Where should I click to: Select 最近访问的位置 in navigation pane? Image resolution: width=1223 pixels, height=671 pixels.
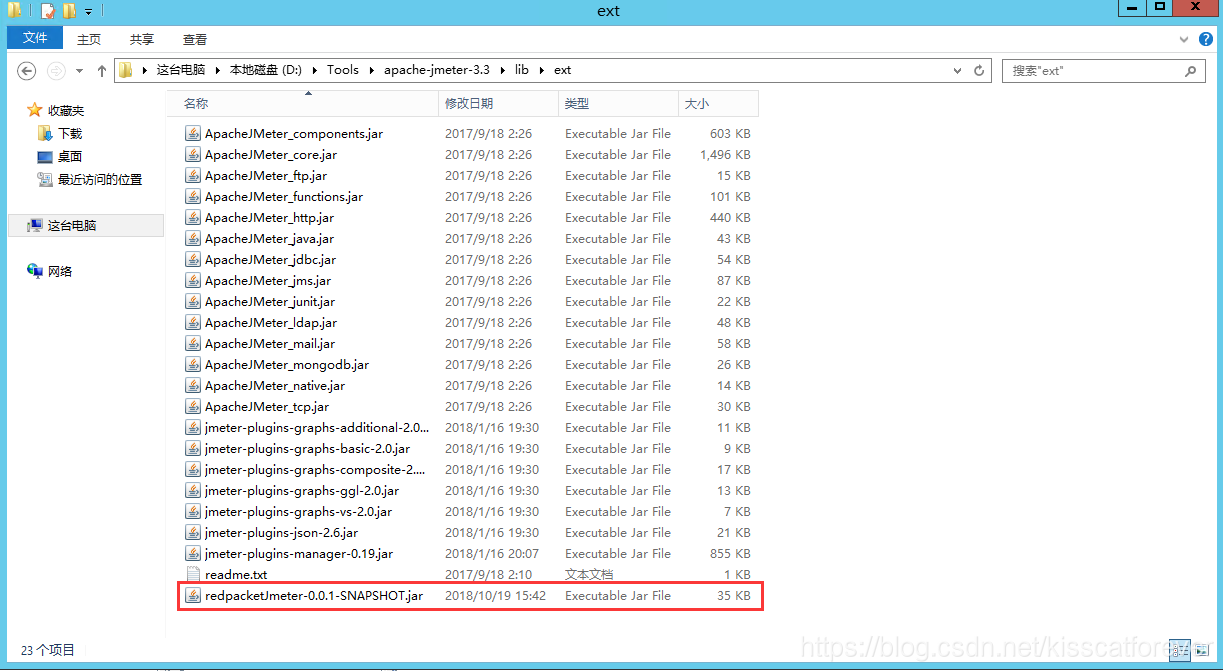click(100, 179)
